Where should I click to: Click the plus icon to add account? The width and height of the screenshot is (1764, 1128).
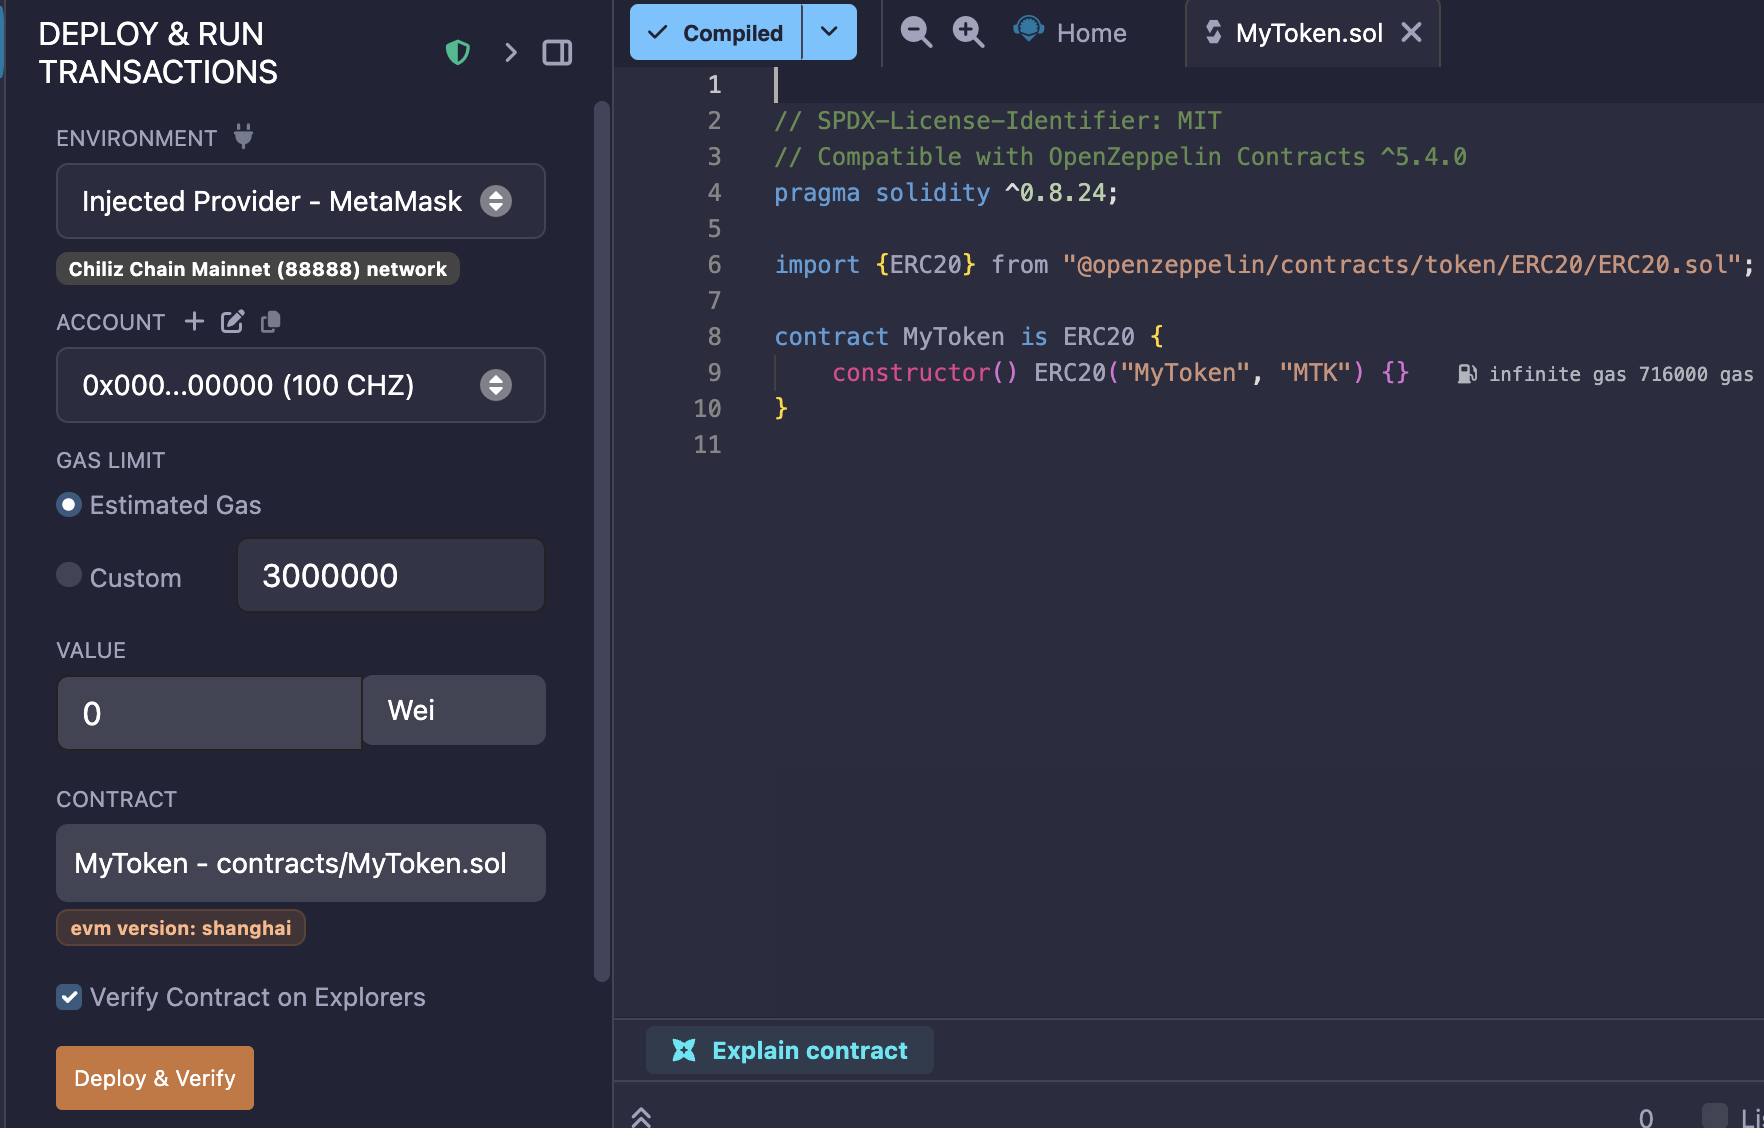pos(194,321)
